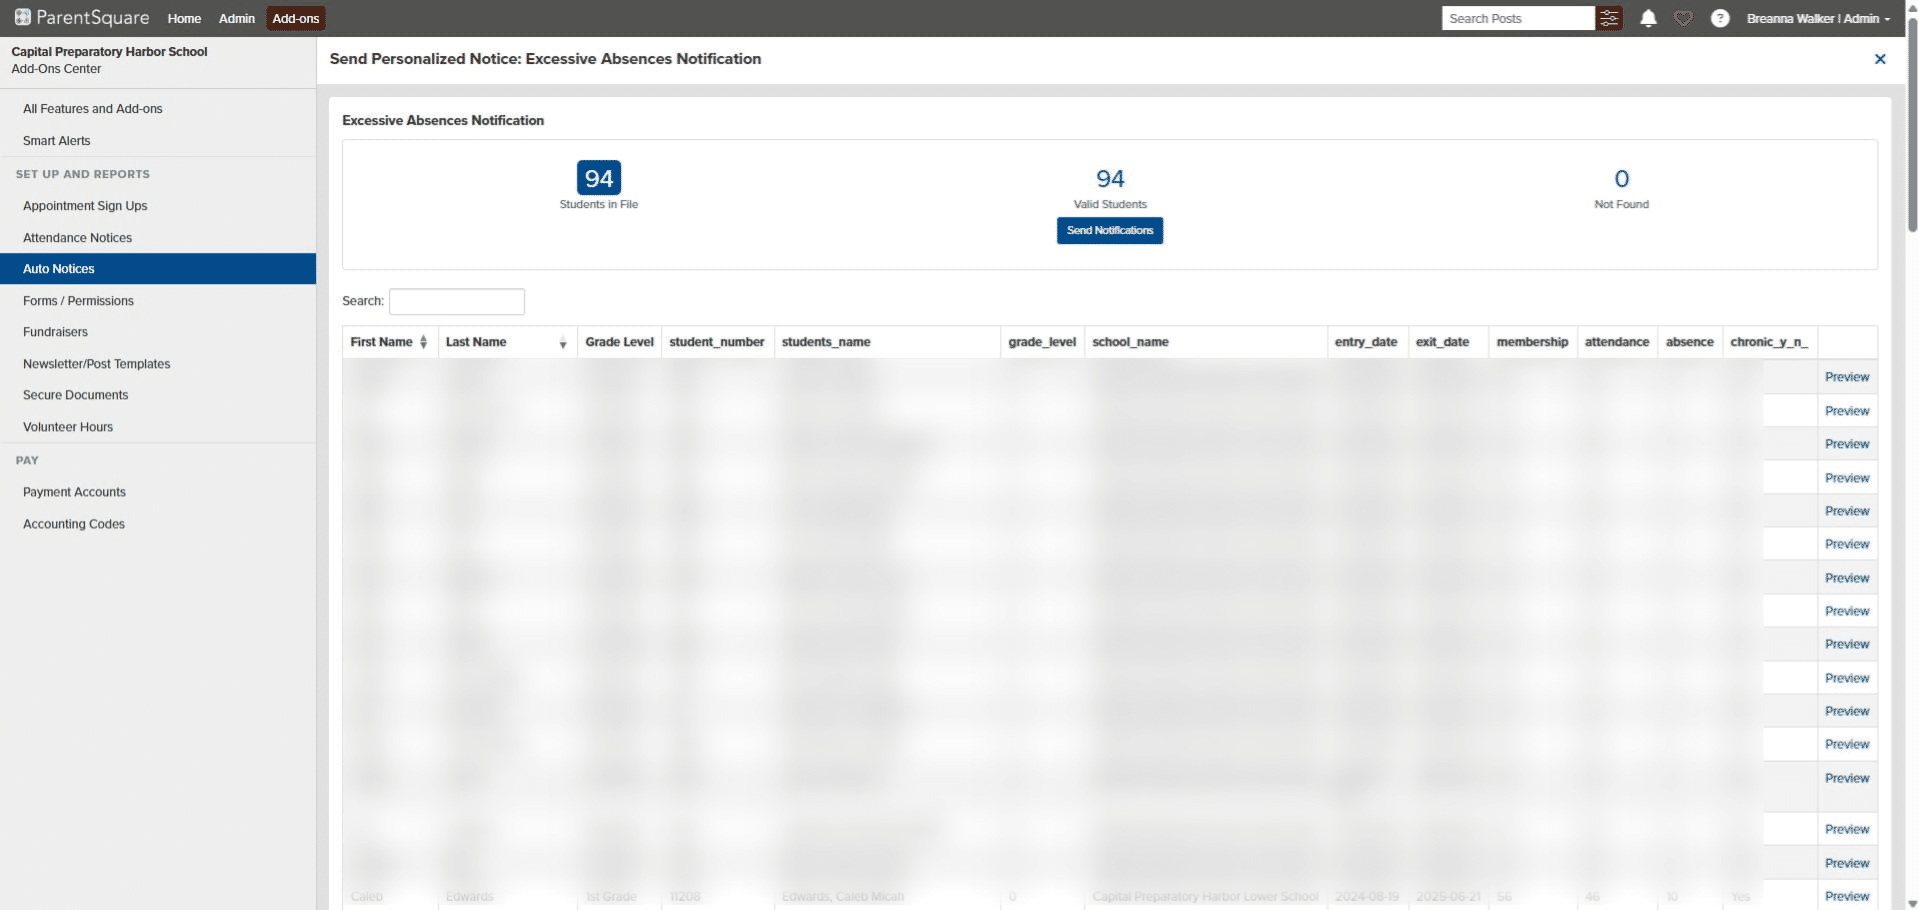
Task: Open Attendance Notices in sidebar
Action: [77, 238]
